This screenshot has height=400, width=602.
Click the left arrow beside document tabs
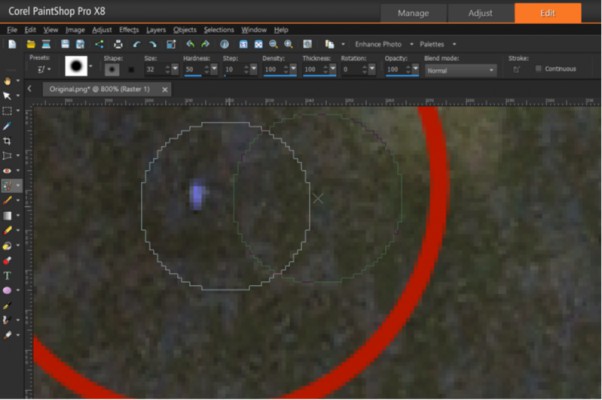[30, 89]
